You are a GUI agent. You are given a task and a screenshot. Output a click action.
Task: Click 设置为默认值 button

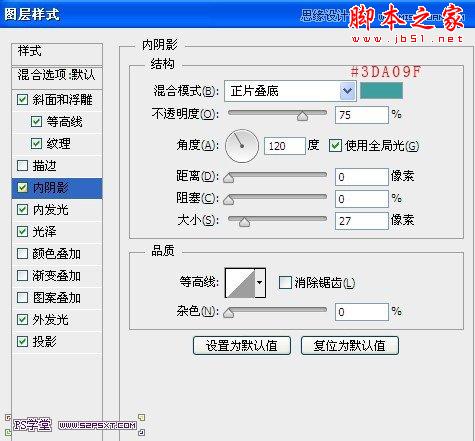(x=242, y=345)
